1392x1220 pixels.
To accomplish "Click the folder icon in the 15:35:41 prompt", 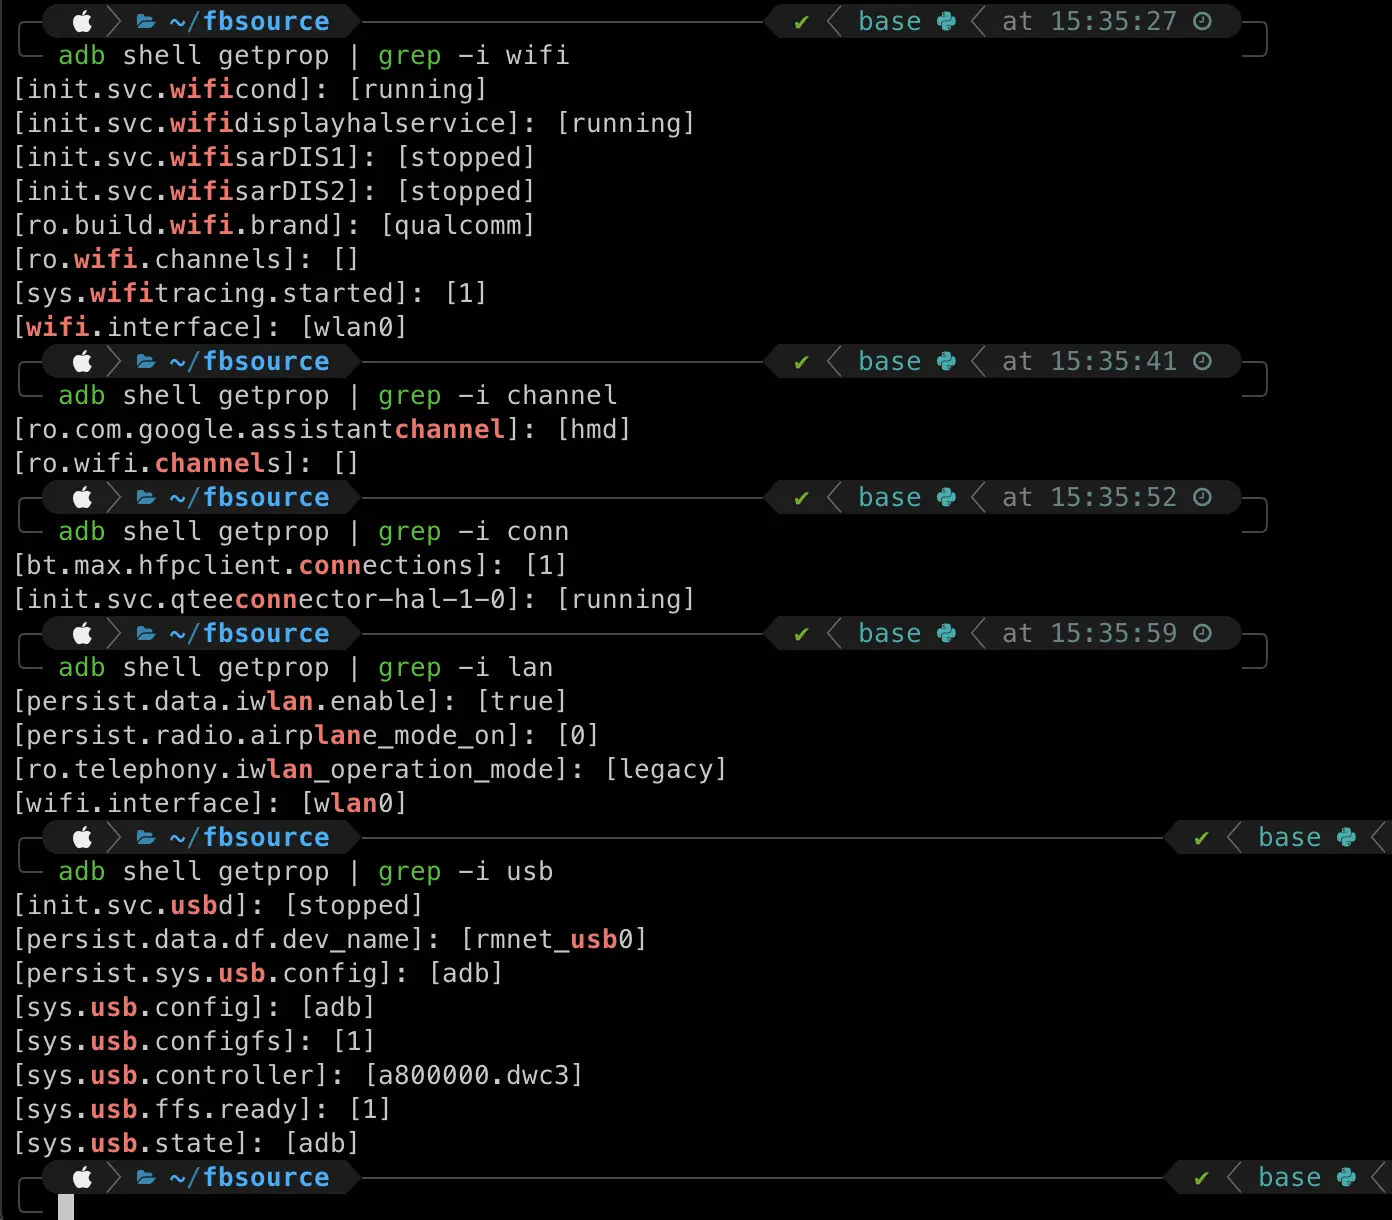I will (x=146, y=361).
